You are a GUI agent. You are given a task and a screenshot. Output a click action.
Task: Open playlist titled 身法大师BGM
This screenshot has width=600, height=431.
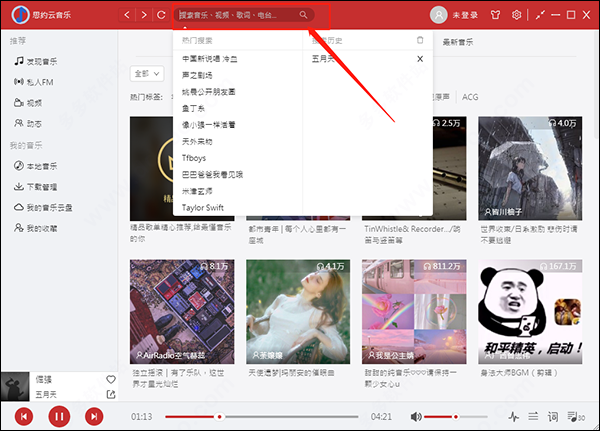click(519, 372)
